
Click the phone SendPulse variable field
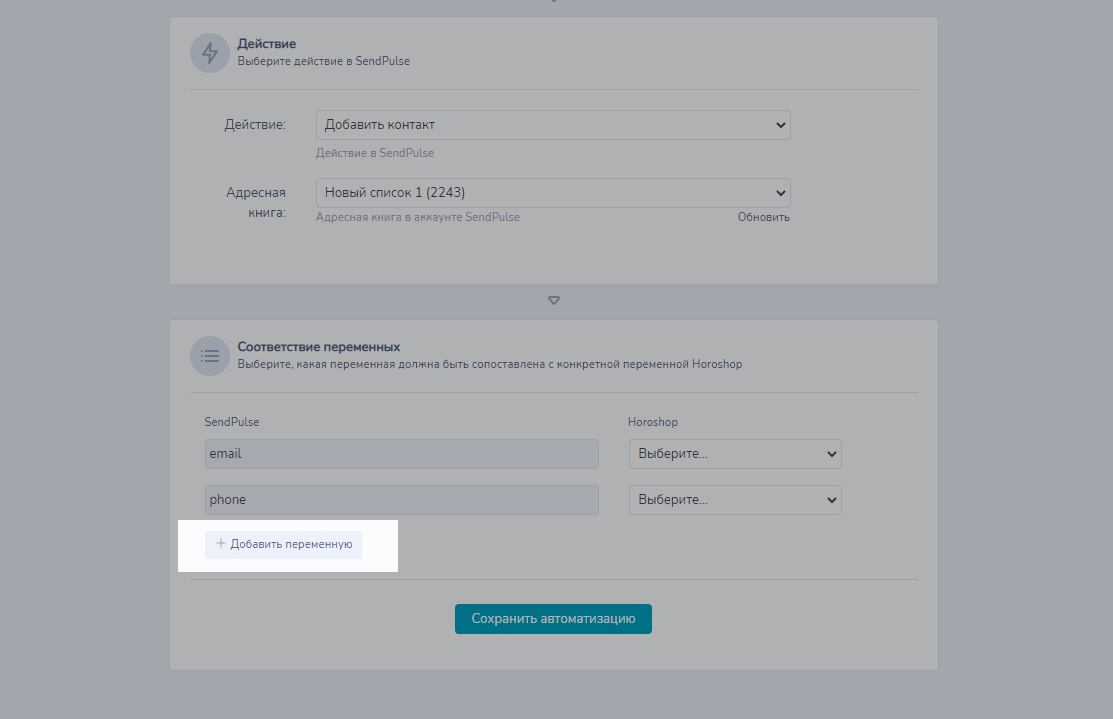coord(401,500)
